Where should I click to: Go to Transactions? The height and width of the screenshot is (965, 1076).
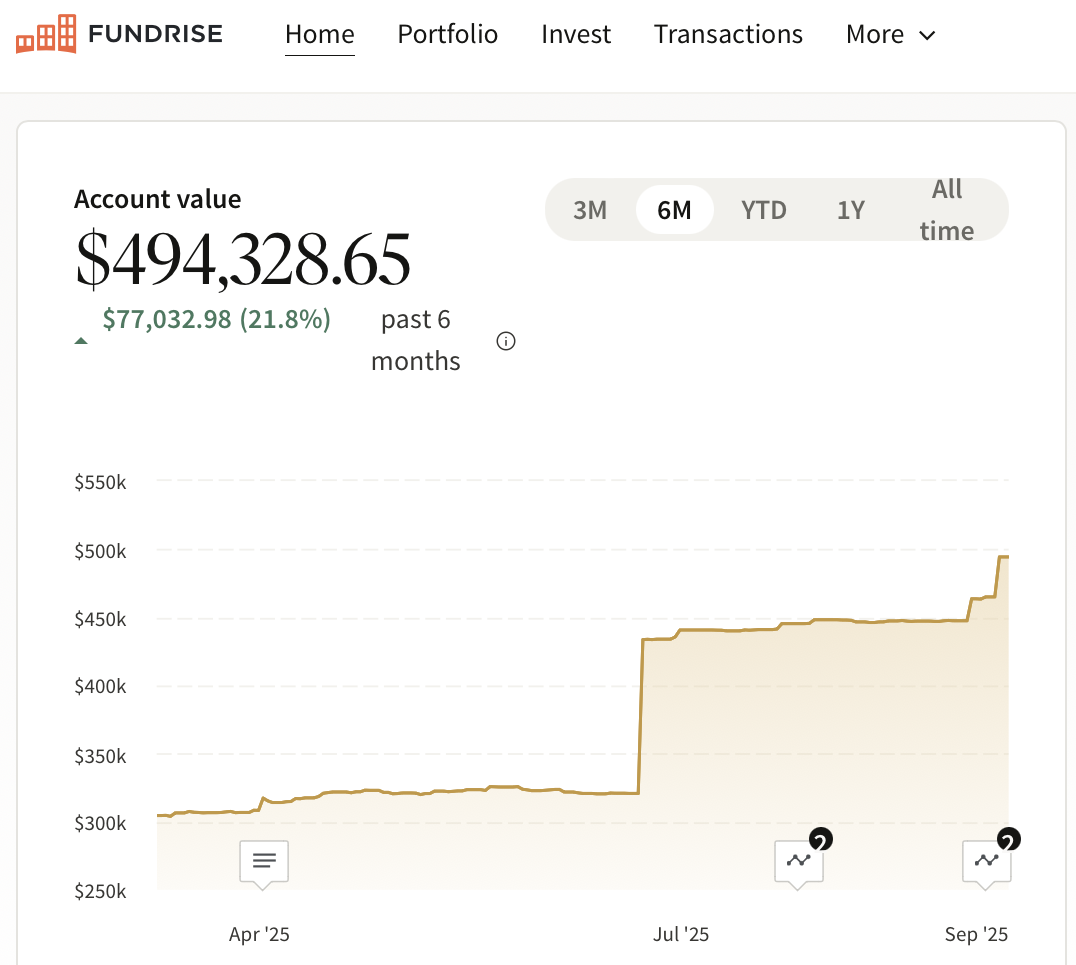click(x=728, y=35)
